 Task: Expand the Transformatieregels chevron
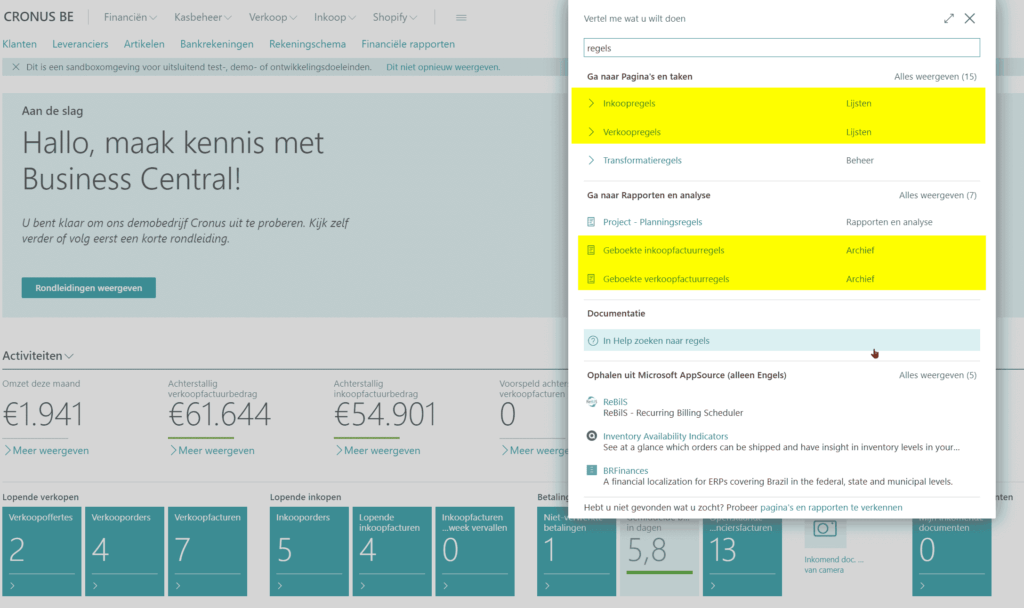pyautogui.click(x=591, y=160)
